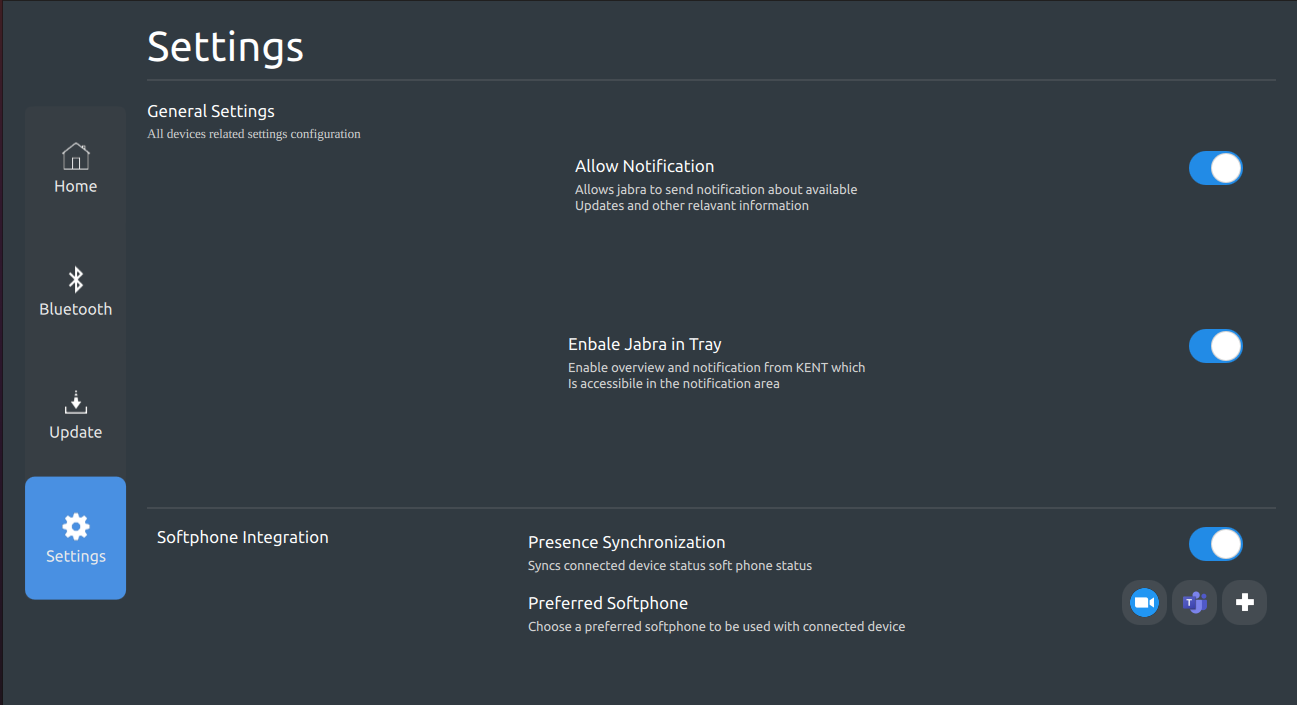1297x705 pixels.
Task: Click the Preferred Softphone heading
Action: [x=608, y=603]
